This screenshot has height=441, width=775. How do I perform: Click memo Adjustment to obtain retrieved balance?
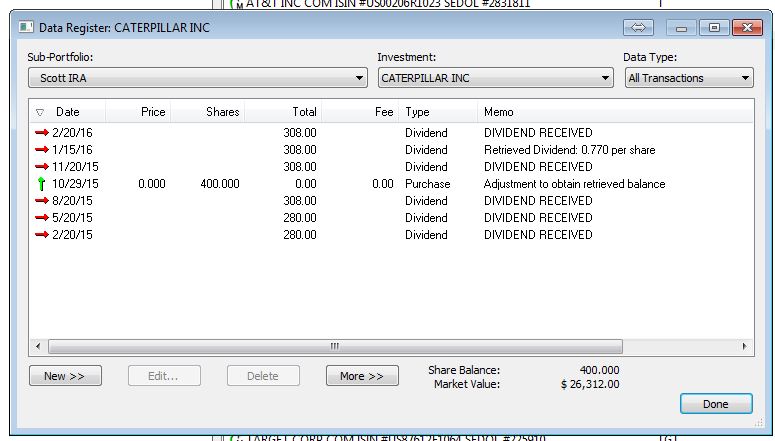pyautogui.click(x=574, y=184)
